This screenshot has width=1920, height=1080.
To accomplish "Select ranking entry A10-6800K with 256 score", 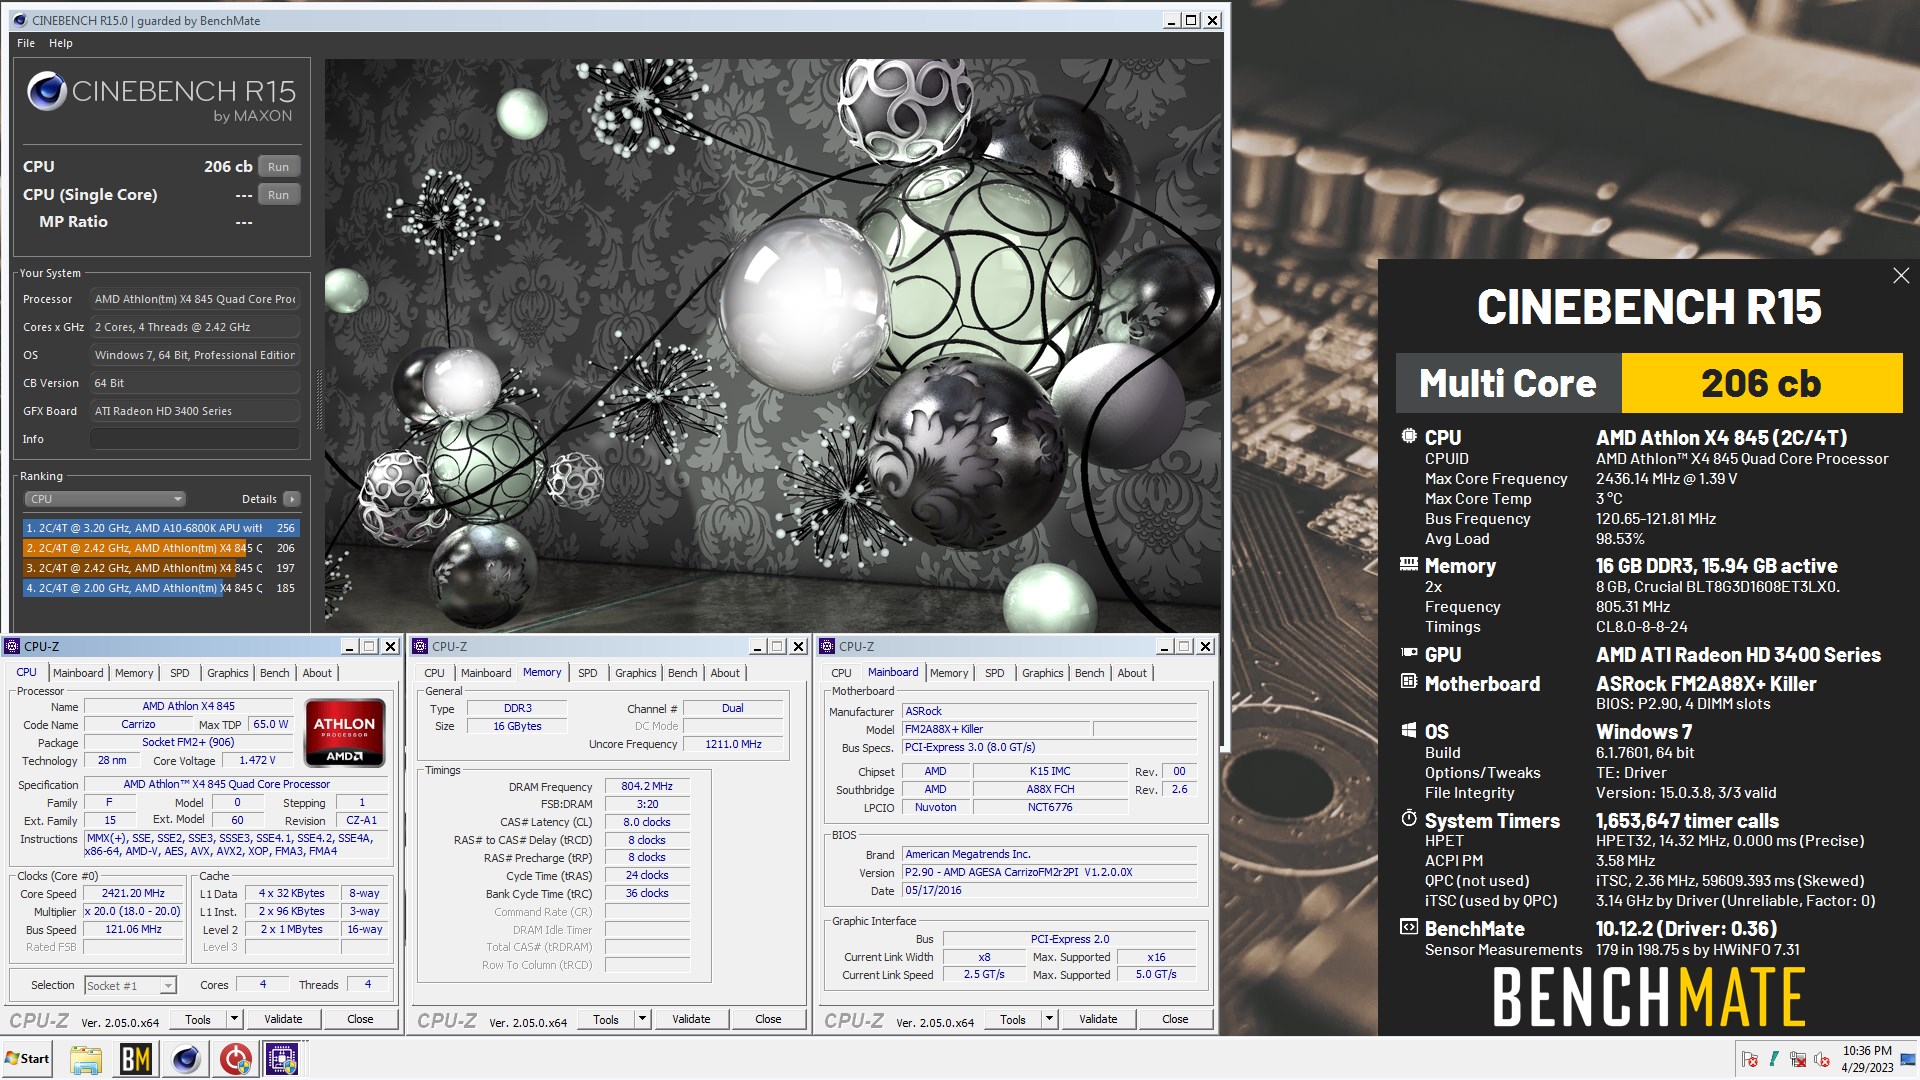I will 161,528.
